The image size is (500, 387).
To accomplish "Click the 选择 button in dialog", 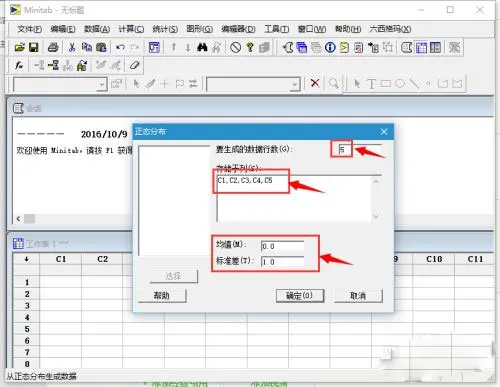I will 173,276.
